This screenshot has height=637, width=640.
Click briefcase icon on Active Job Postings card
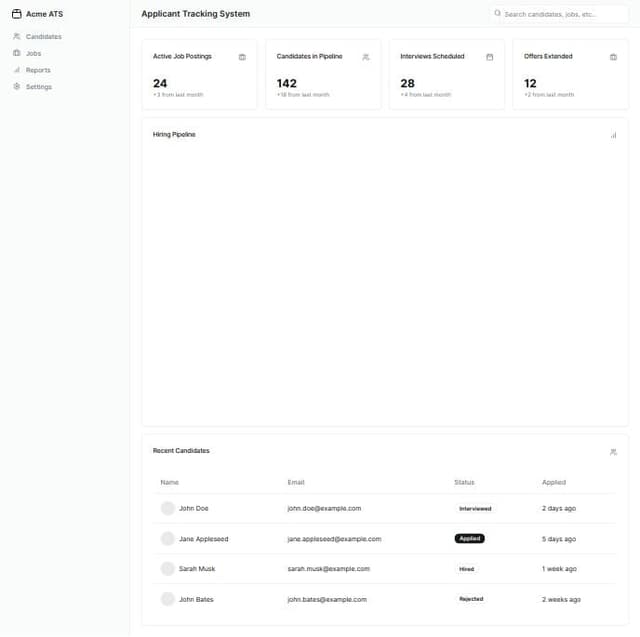(x=242, y=57)
